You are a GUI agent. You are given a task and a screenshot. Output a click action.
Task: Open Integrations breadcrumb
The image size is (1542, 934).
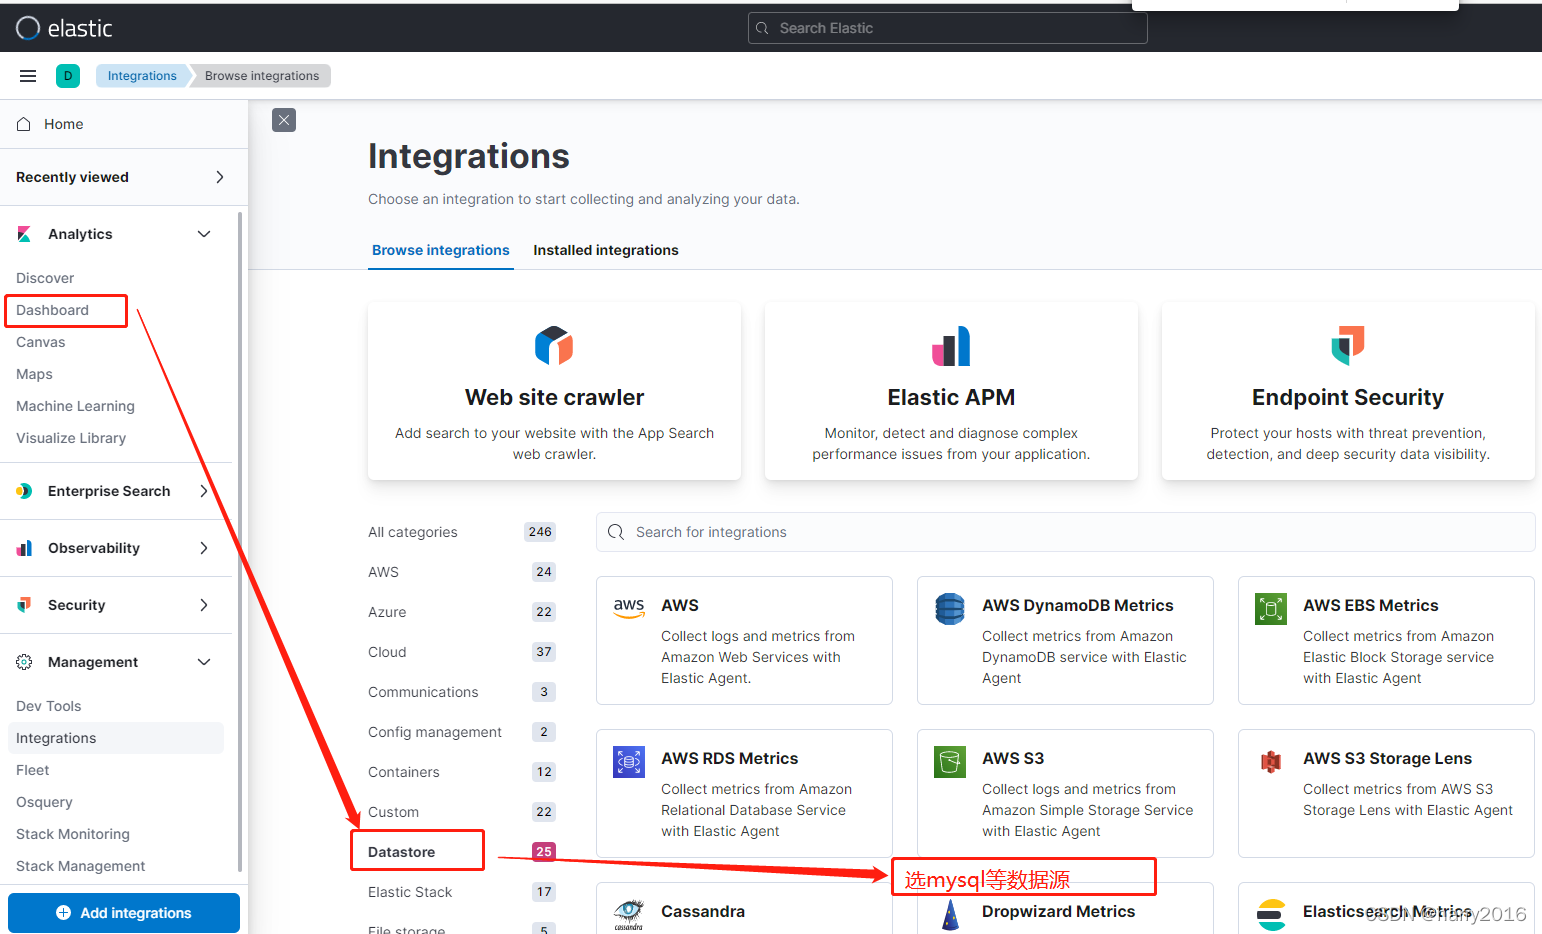pyautogui.click(x=142, y=76)
